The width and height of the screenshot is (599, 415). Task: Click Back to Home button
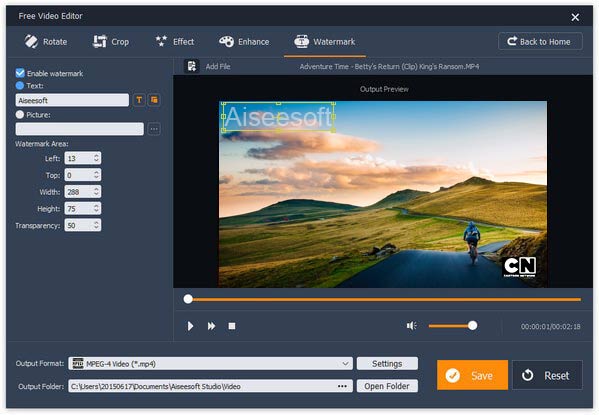(540, 41)
